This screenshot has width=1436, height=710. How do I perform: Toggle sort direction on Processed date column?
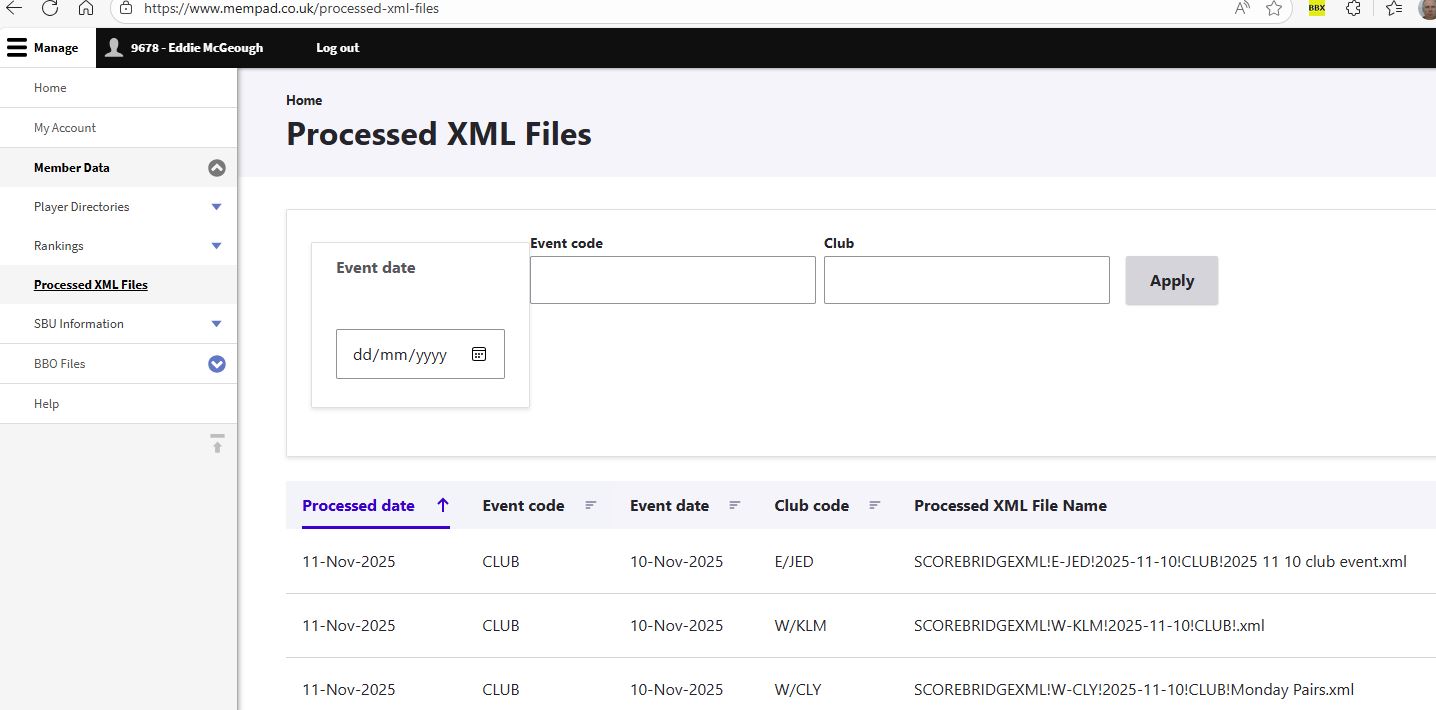point(443,505)
